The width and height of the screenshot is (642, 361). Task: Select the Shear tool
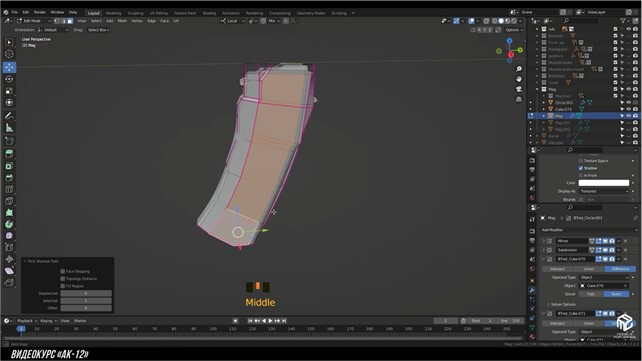tap(9, 271)
